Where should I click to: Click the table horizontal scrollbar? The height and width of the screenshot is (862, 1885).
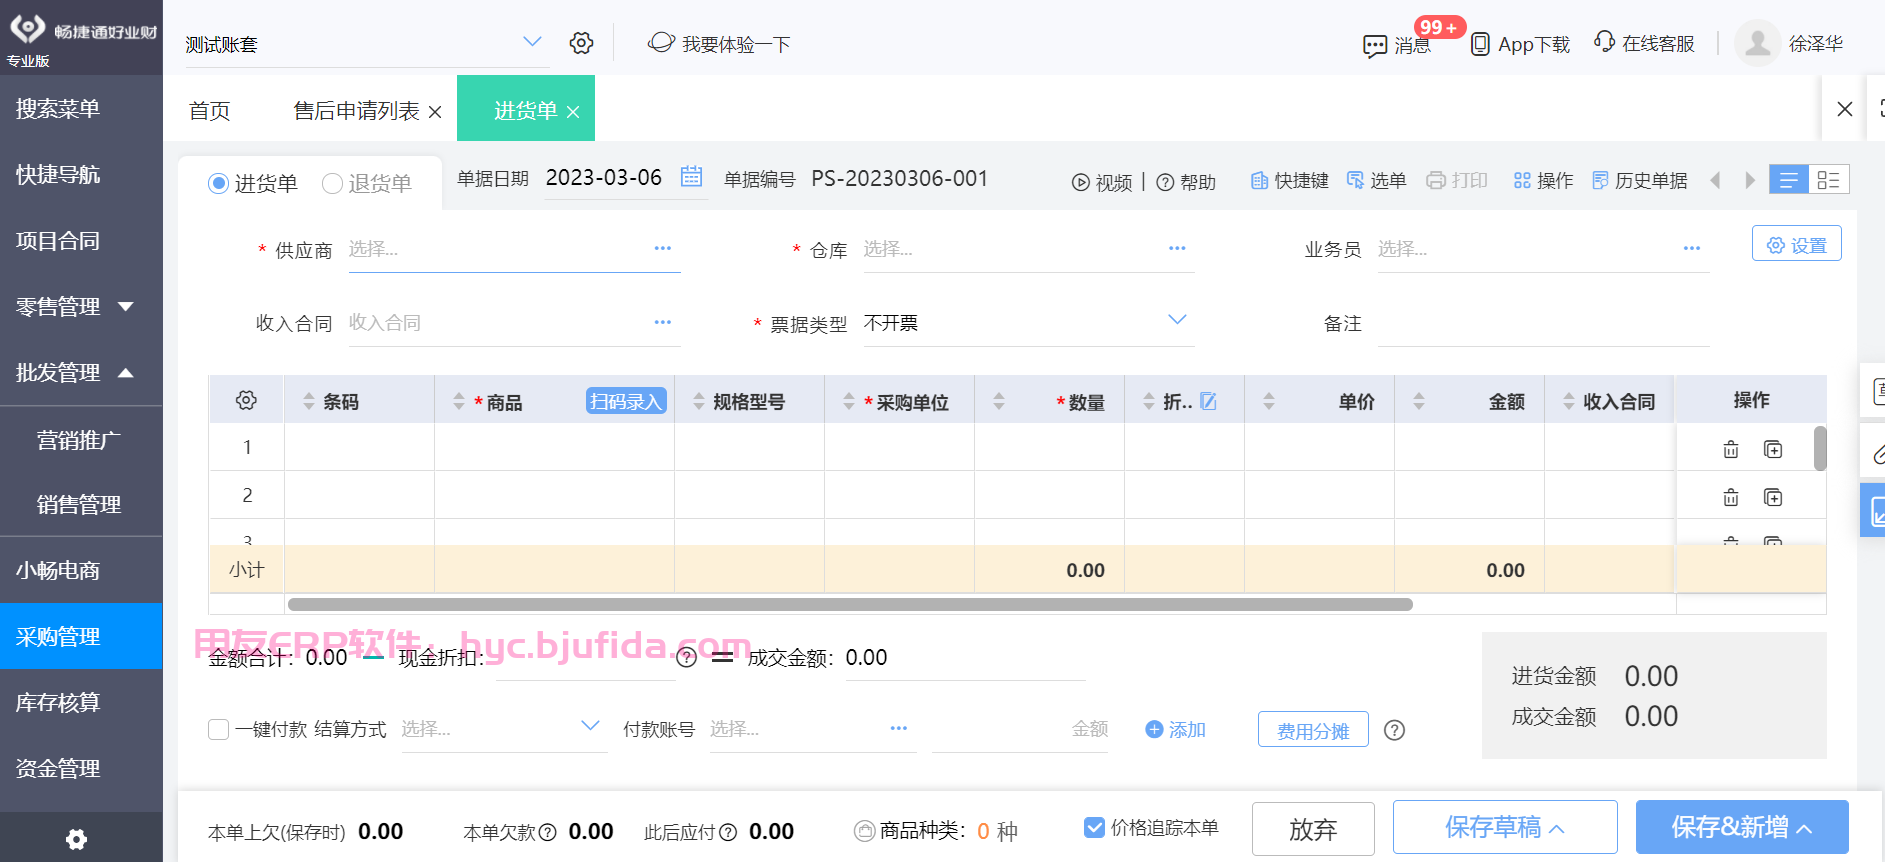click(x=850, y=604)
